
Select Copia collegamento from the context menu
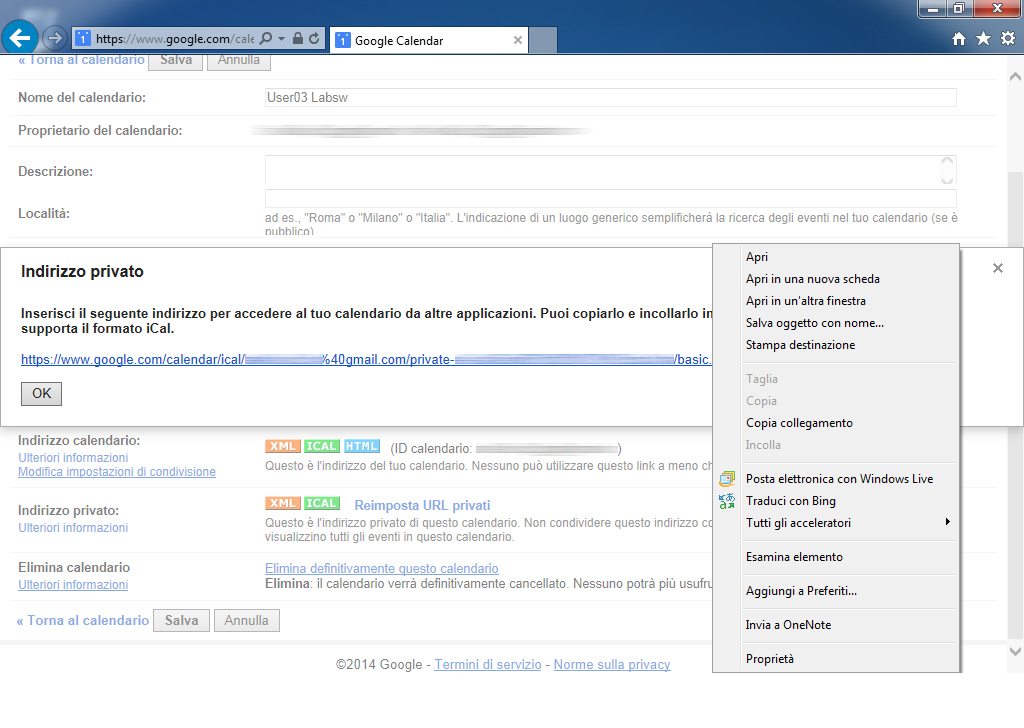(799, 423)
